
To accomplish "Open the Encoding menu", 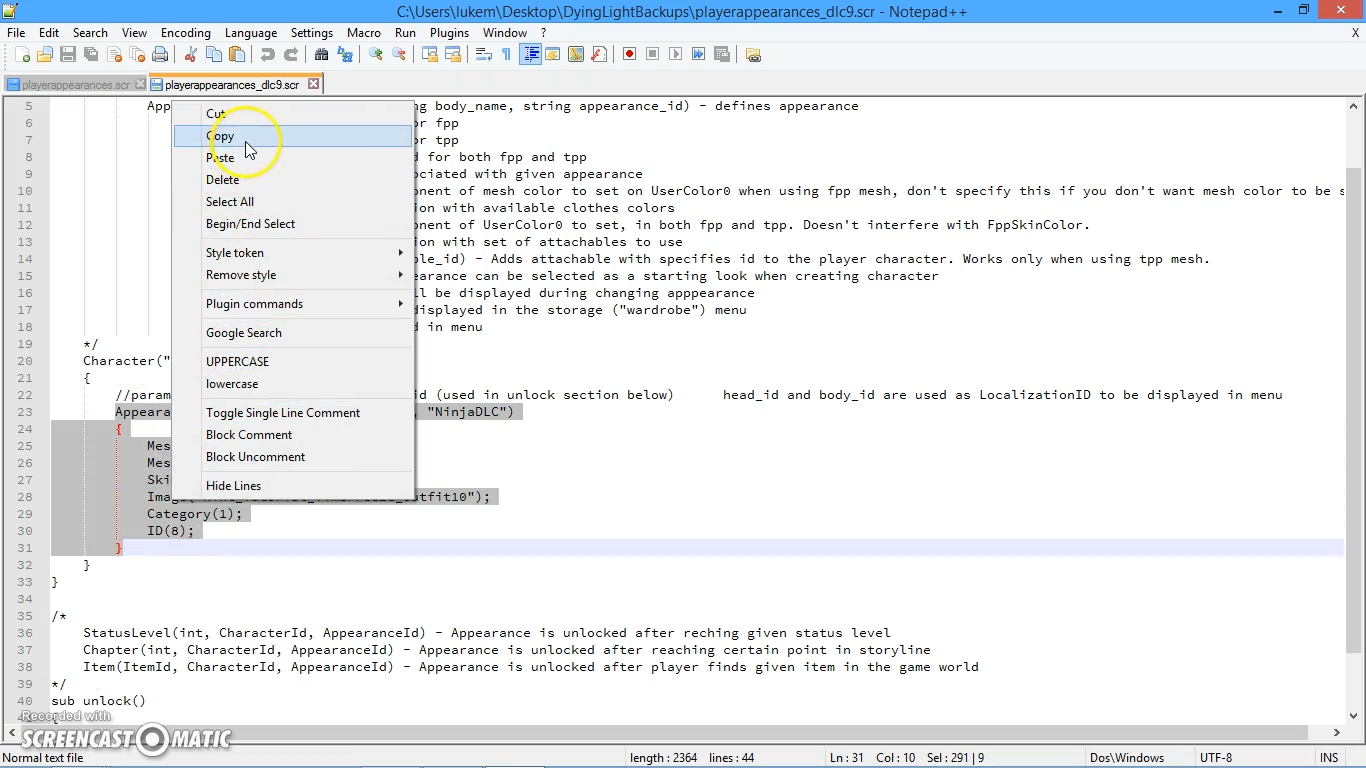I will click(186, 33).
